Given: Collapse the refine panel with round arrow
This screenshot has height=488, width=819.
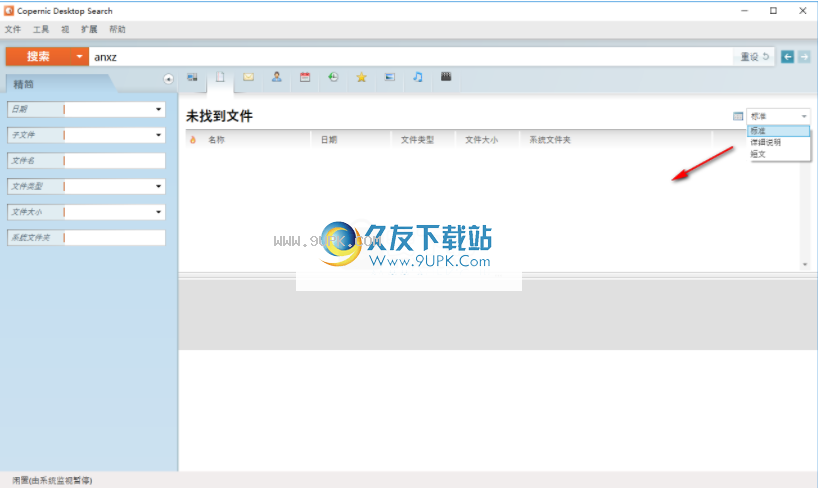Looking at the screenshot, I should [168, 79].
